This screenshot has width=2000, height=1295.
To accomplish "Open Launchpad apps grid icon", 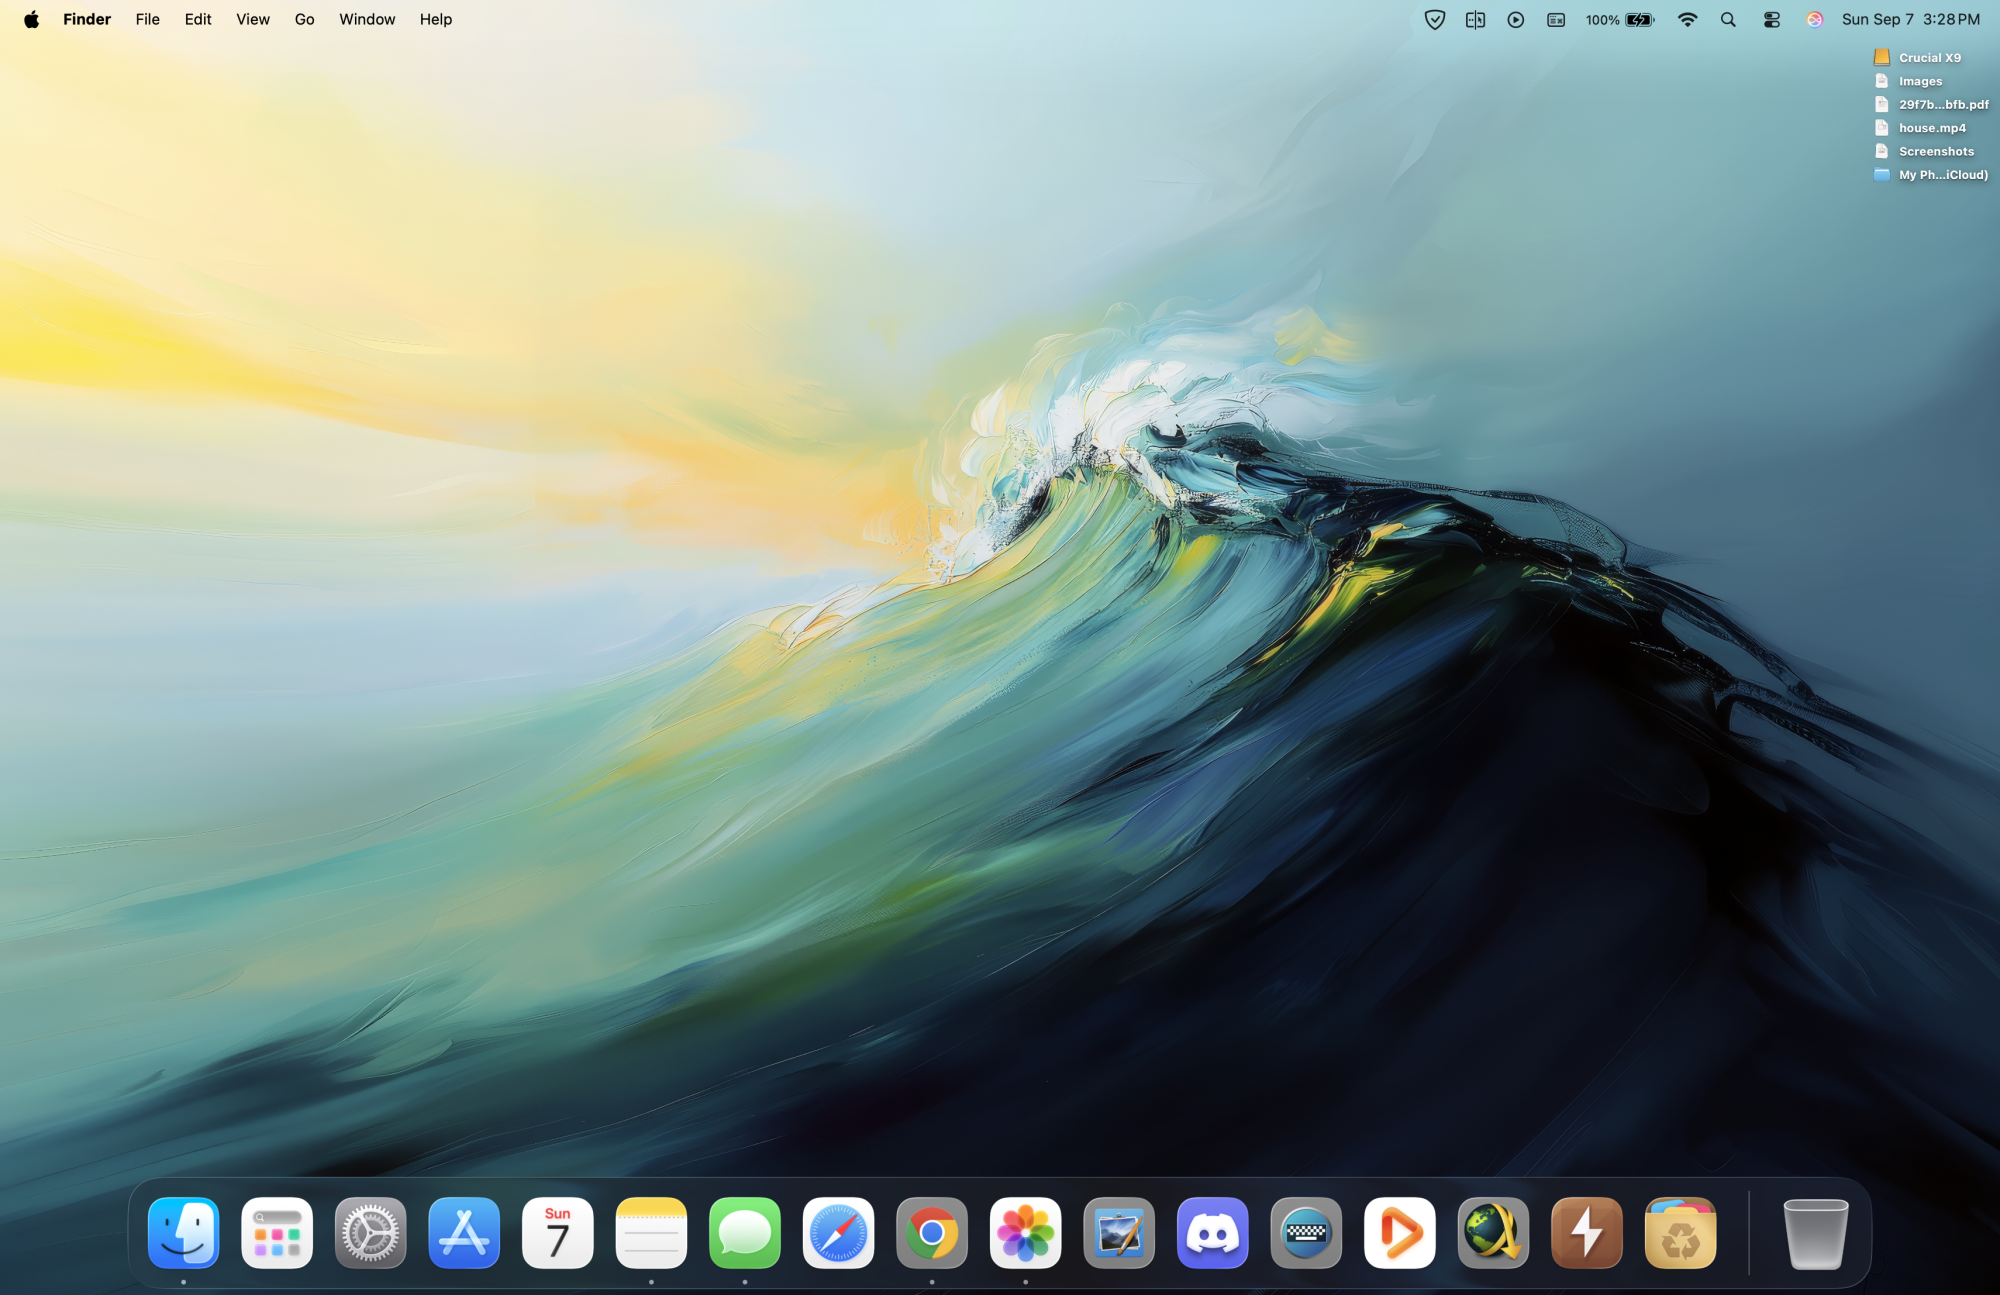I will [x=277, y=1232].
